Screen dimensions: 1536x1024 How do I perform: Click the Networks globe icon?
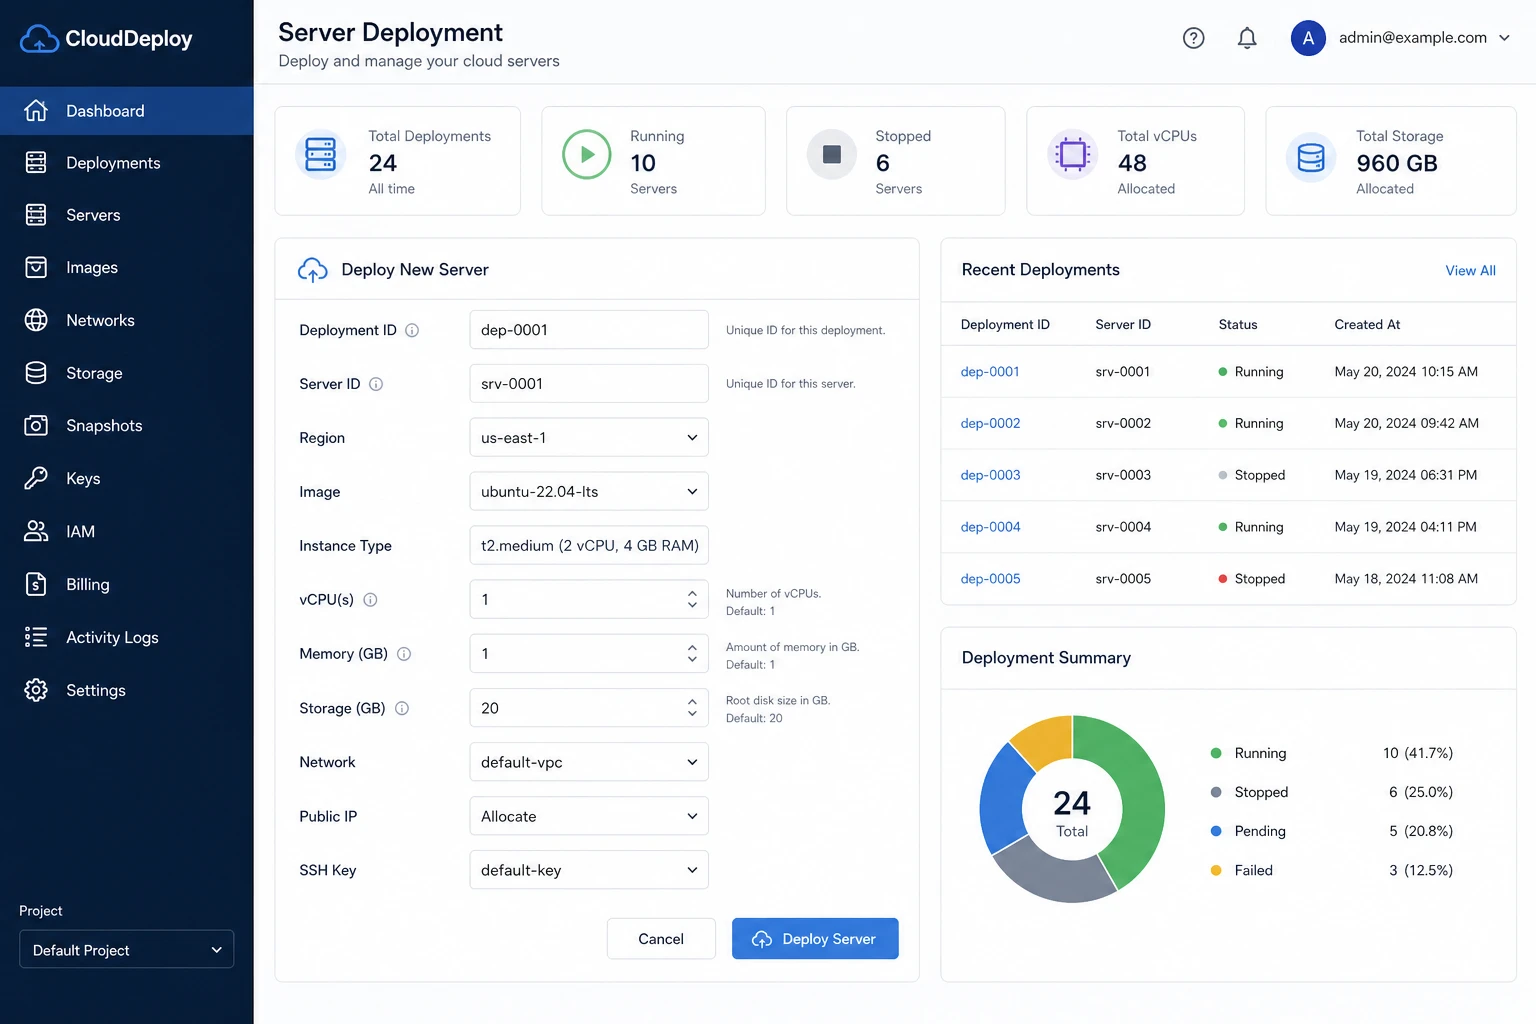(x=36, y=320)
